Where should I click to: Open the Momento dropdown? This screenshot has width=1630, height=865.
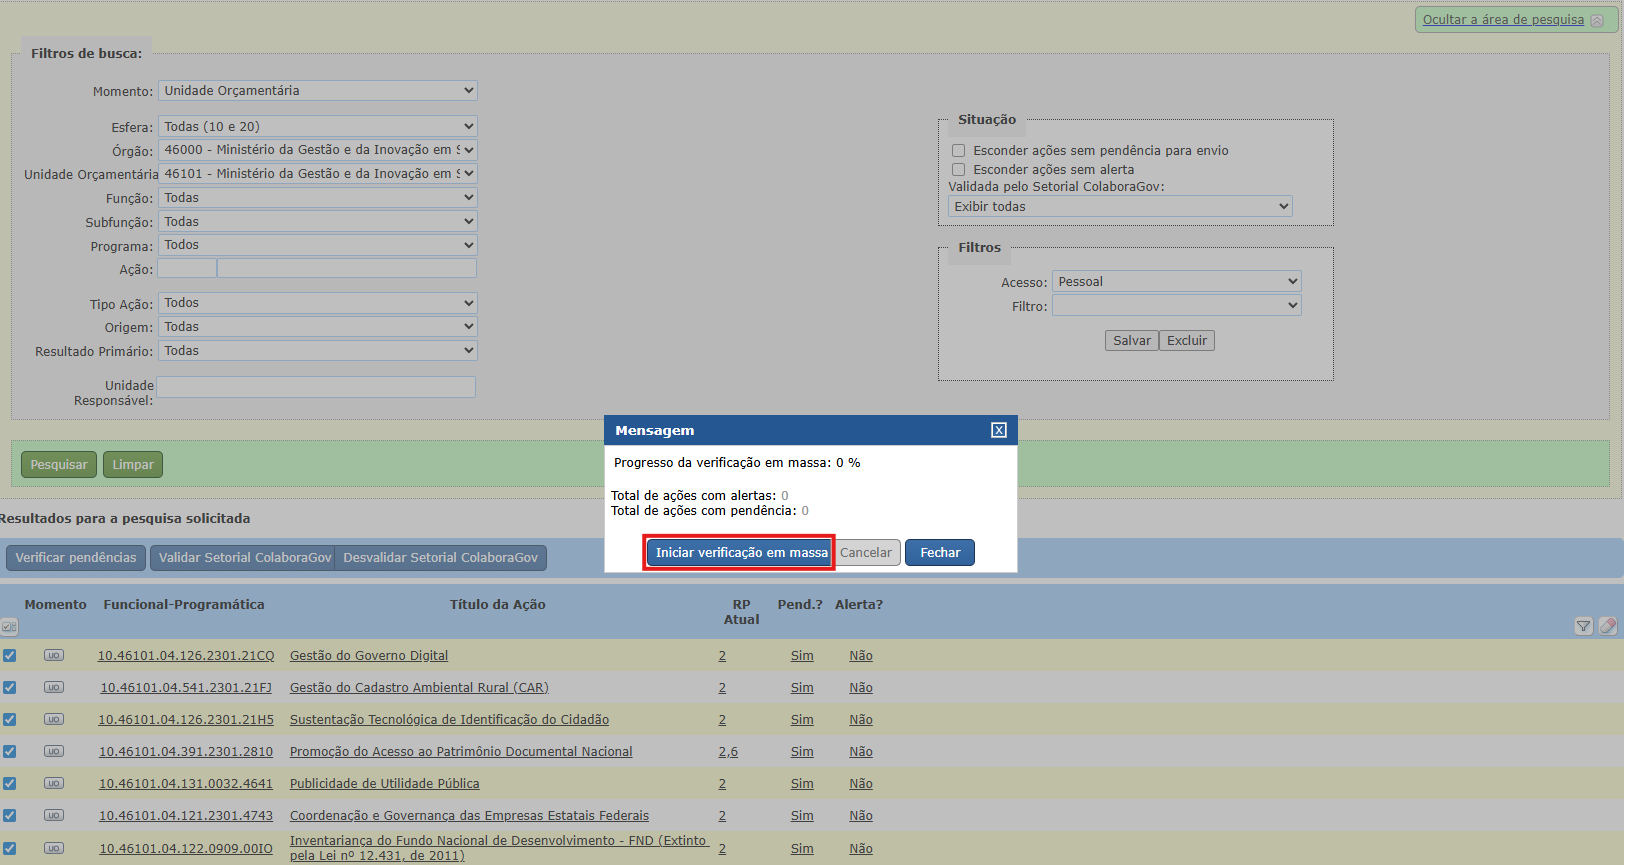pos(317,91)
